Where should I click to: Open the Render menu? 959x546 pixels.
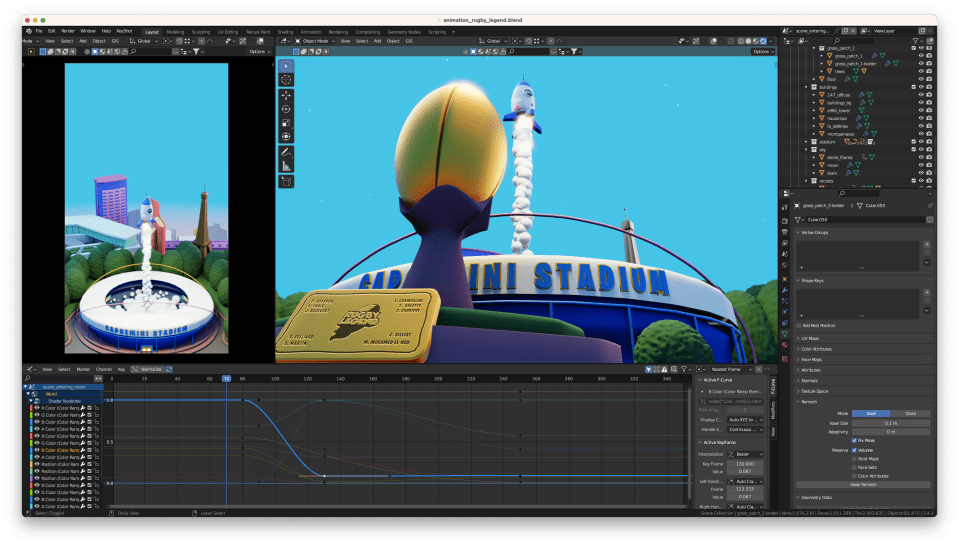point(67,31)
